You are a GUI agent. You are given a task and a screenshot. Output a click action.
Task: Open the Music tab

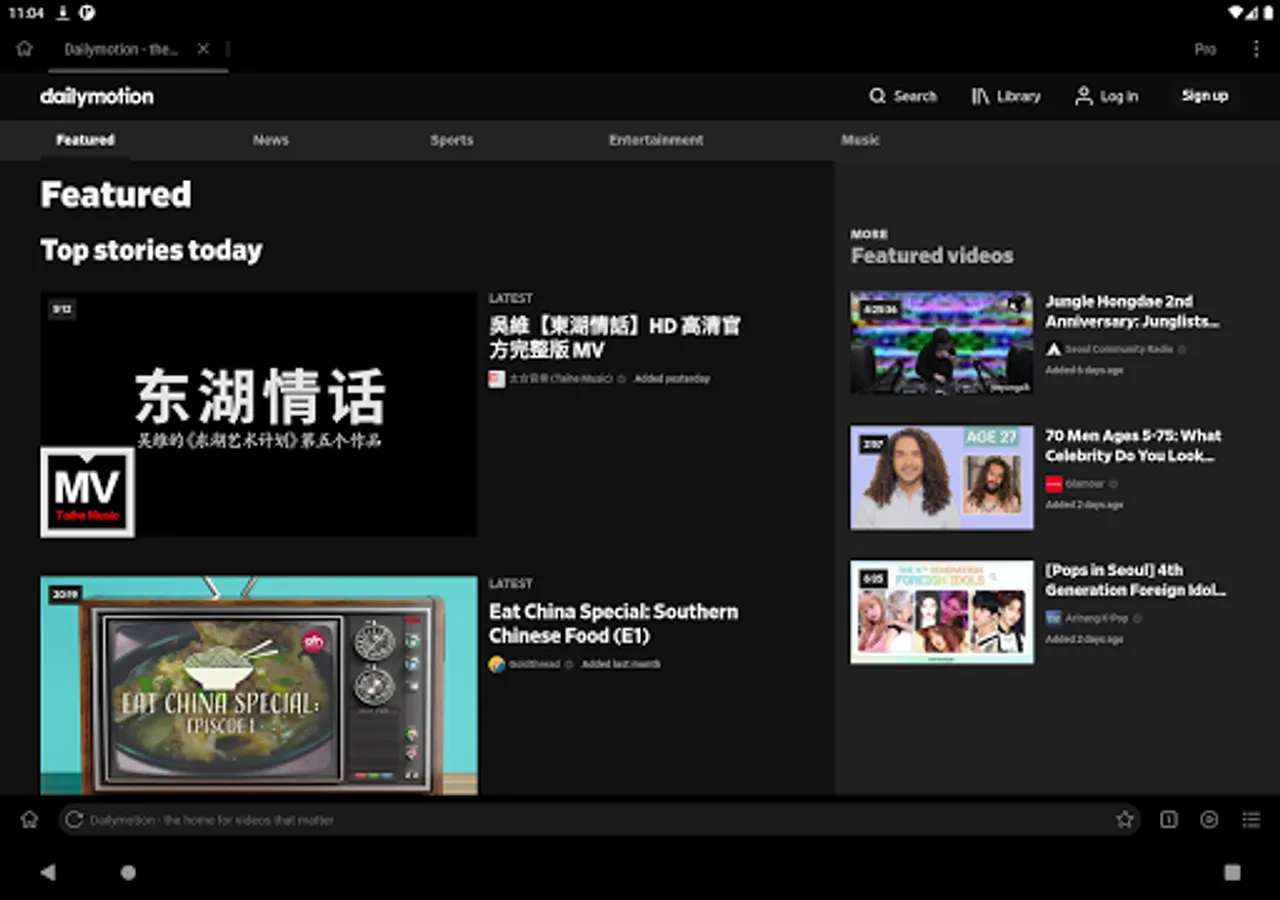coord(860,140)
